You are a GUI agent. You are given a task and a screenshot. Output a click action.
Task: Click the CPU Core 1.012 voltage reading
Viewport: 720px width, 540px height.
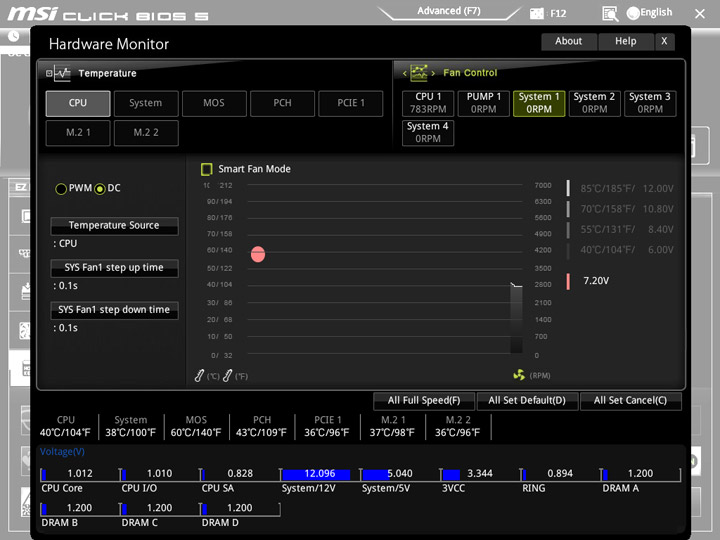[x=79, y=474]
